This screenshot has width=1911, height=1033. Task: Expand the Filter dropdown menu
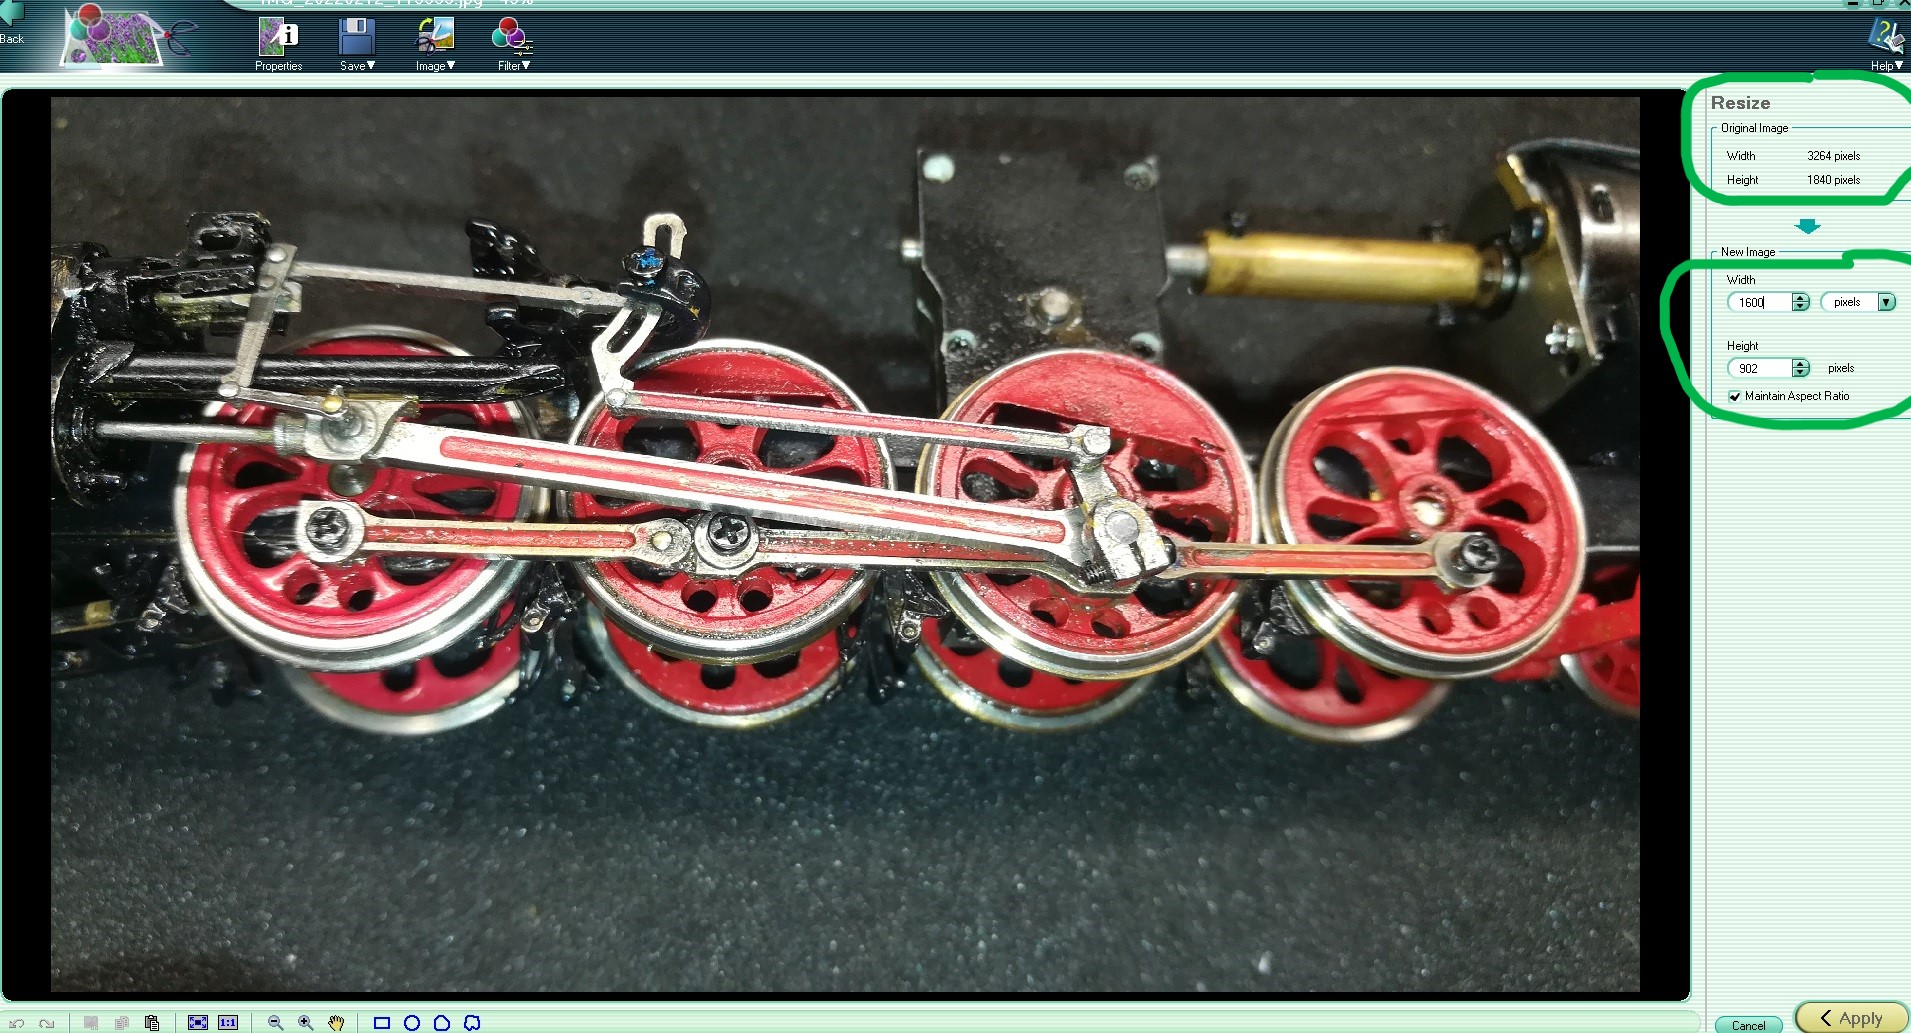pyautogui.click(x=513, y=44)
